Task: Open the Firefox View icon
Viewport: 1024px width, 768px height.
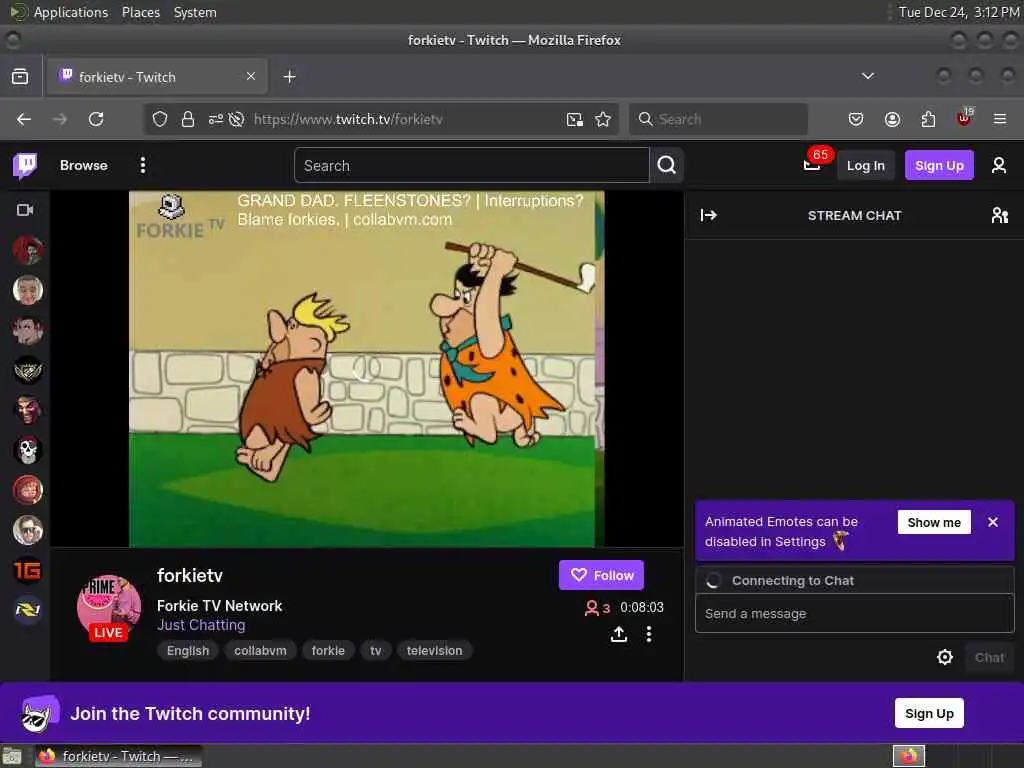Action: click(x=20, y=76)
